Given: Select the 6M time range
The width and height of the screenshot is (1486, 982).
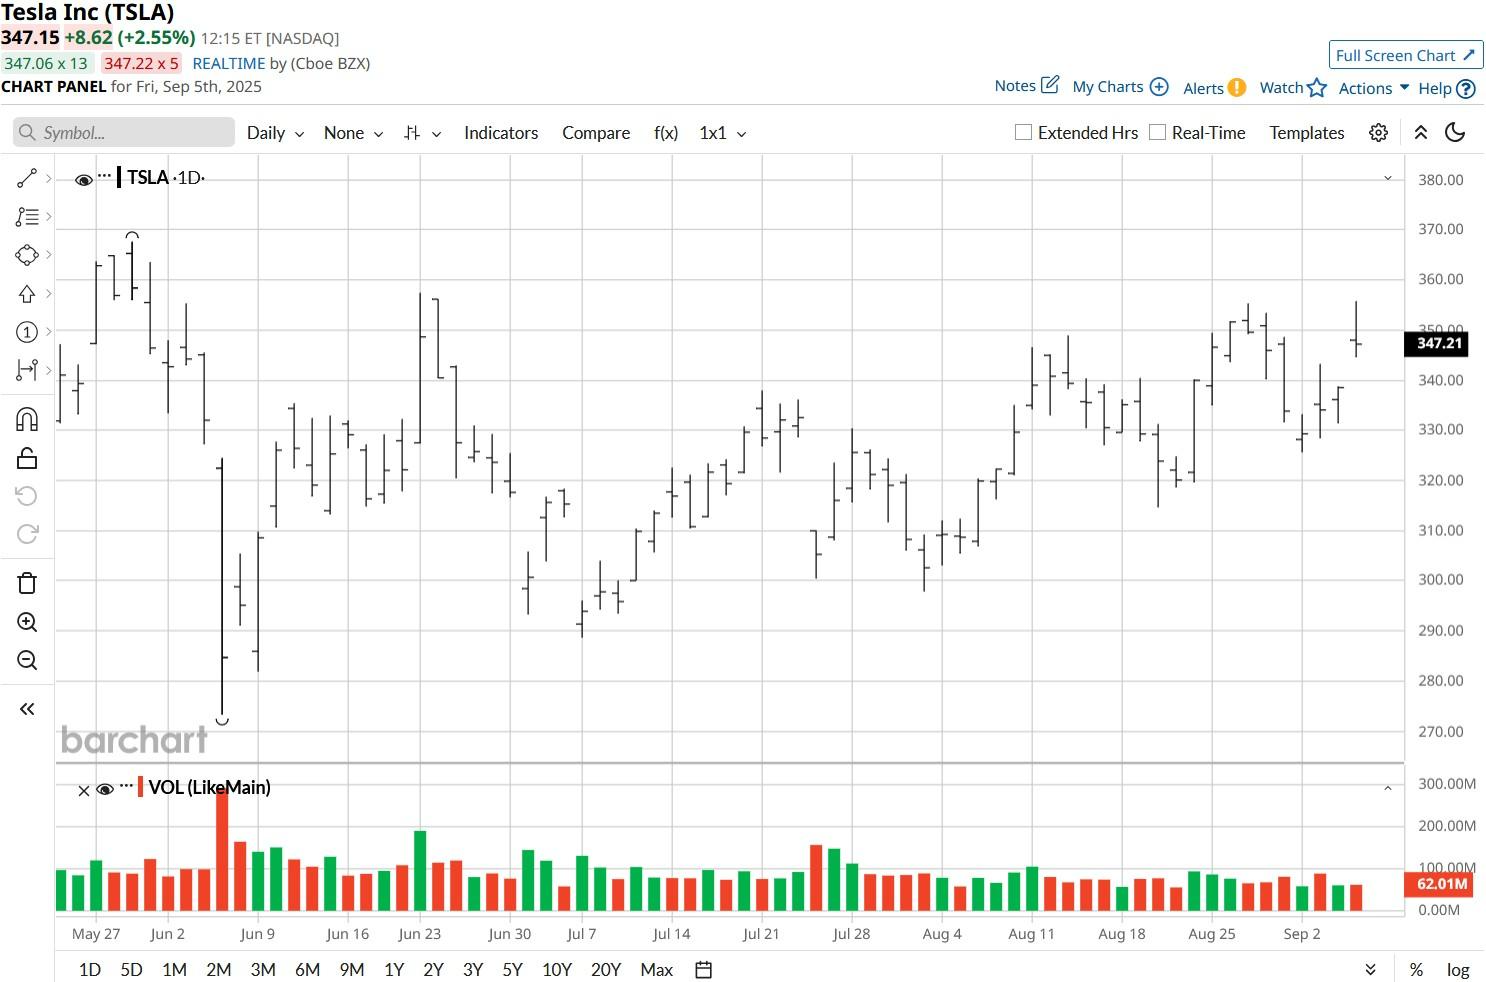Looking at the screenshot, I should point(307,970).
